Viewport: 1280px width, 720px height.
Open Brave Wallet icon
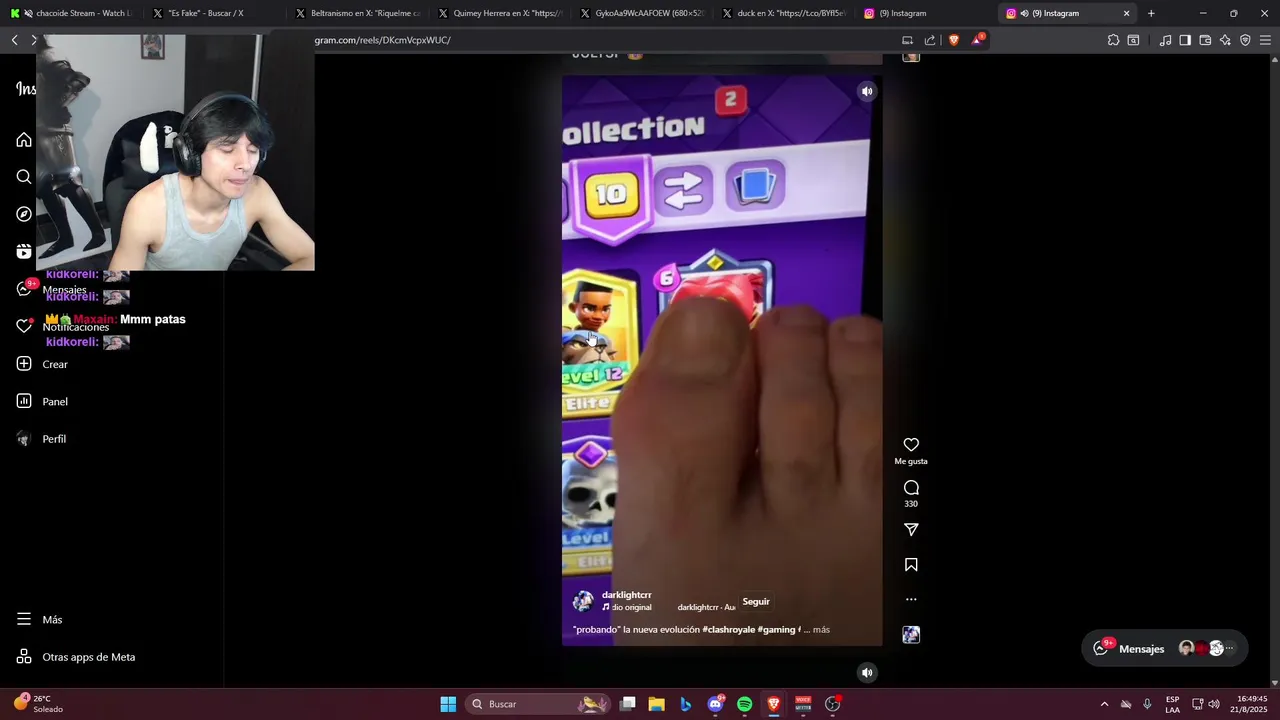(x=1205, y=40)
